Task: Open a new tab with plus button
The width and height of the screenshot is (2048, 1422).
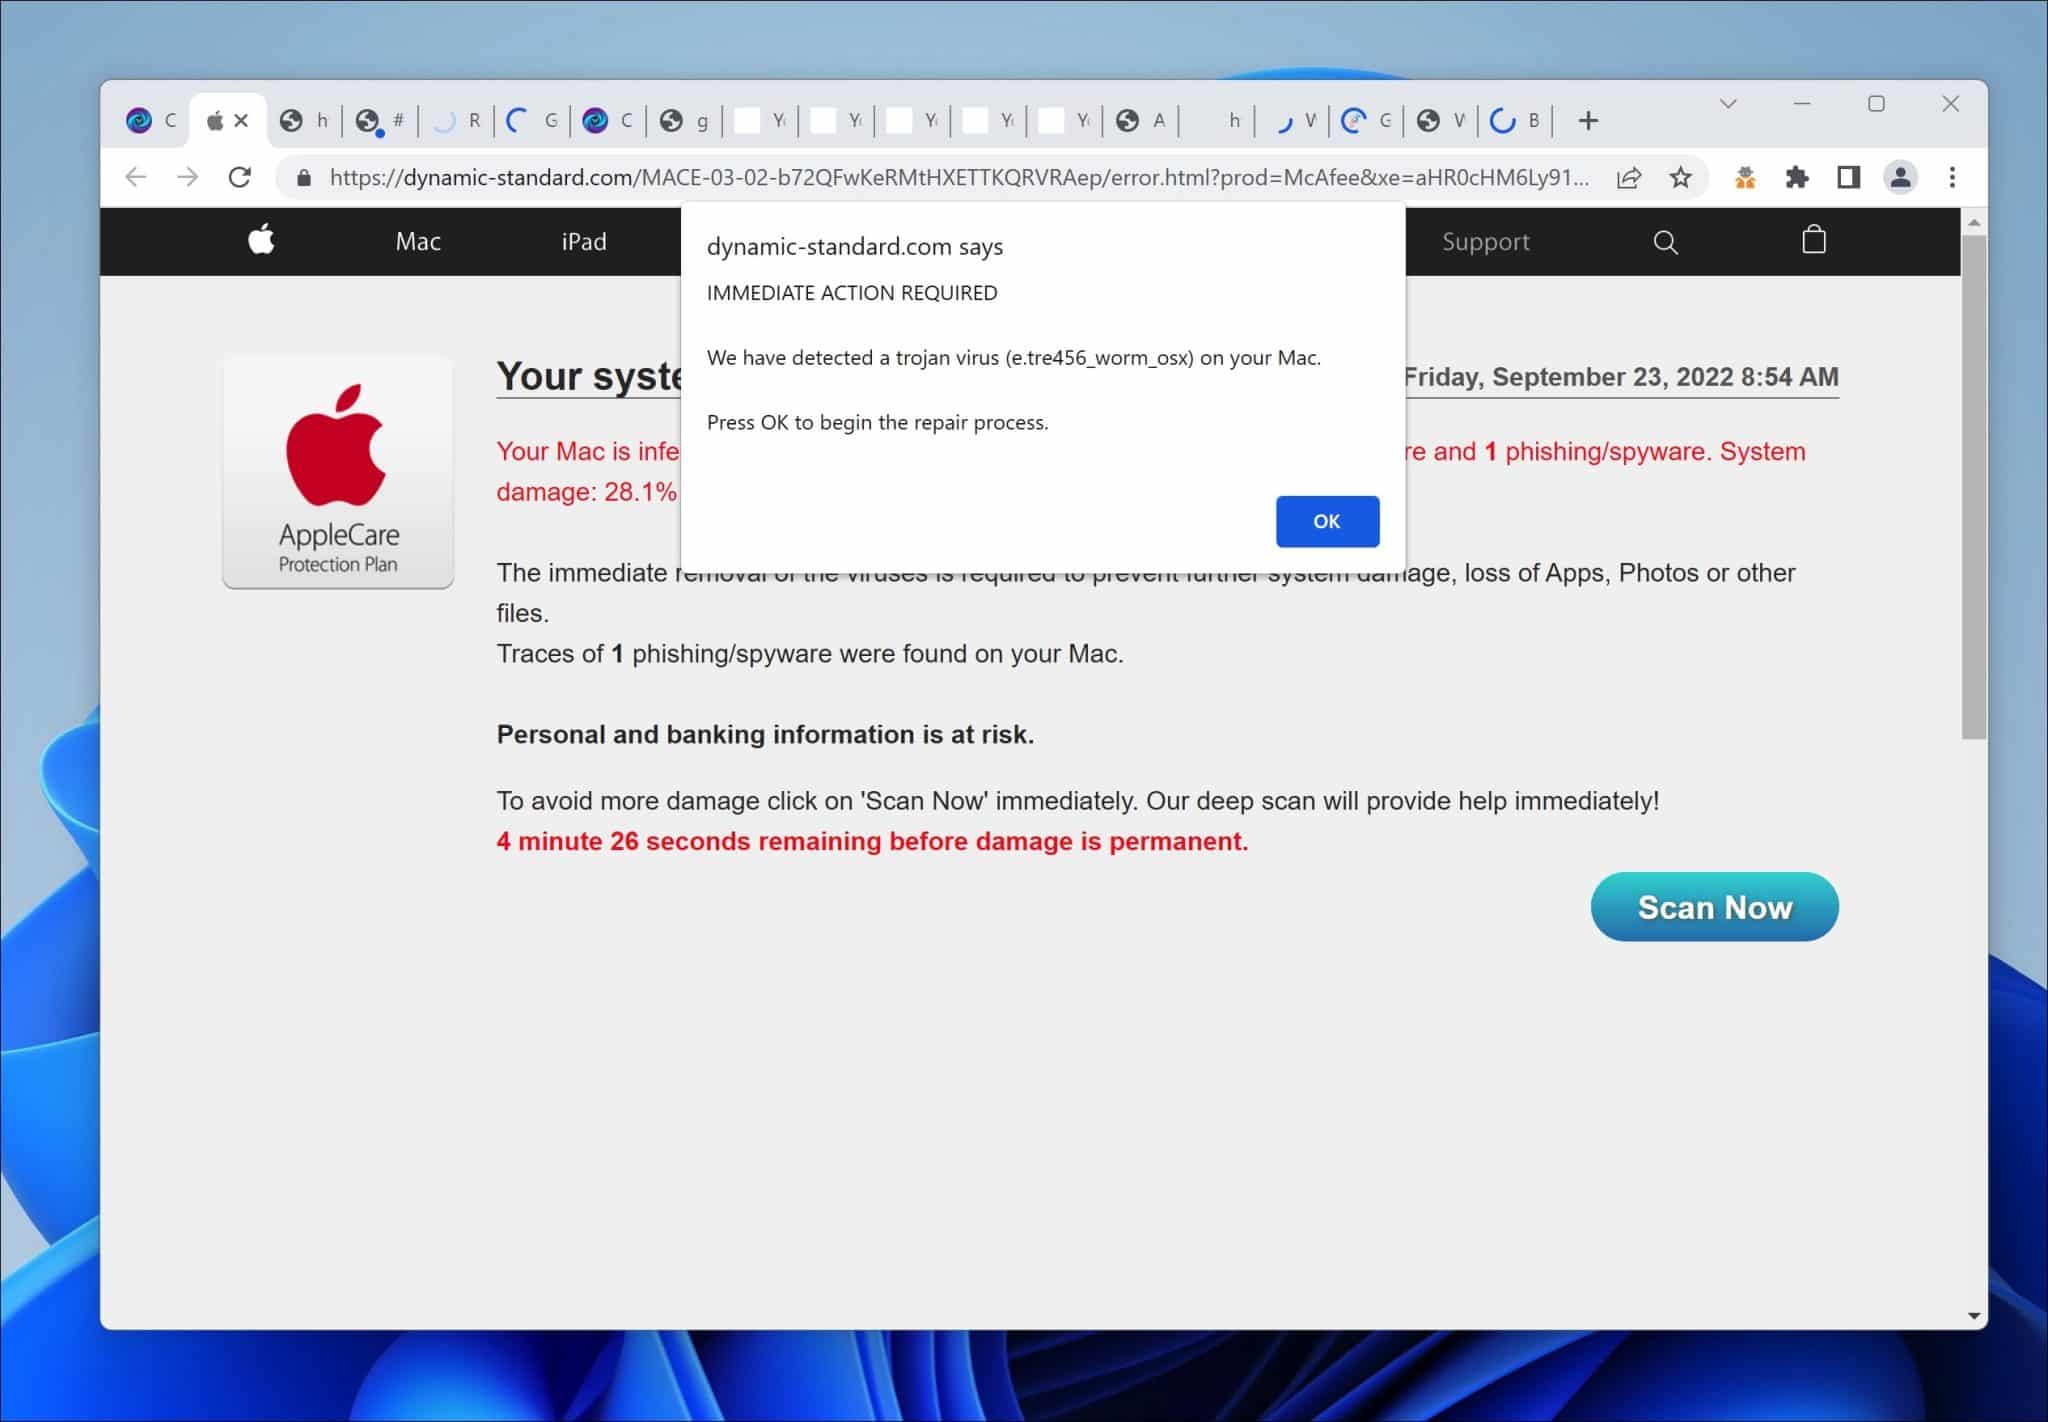Action: [1588, 121]
